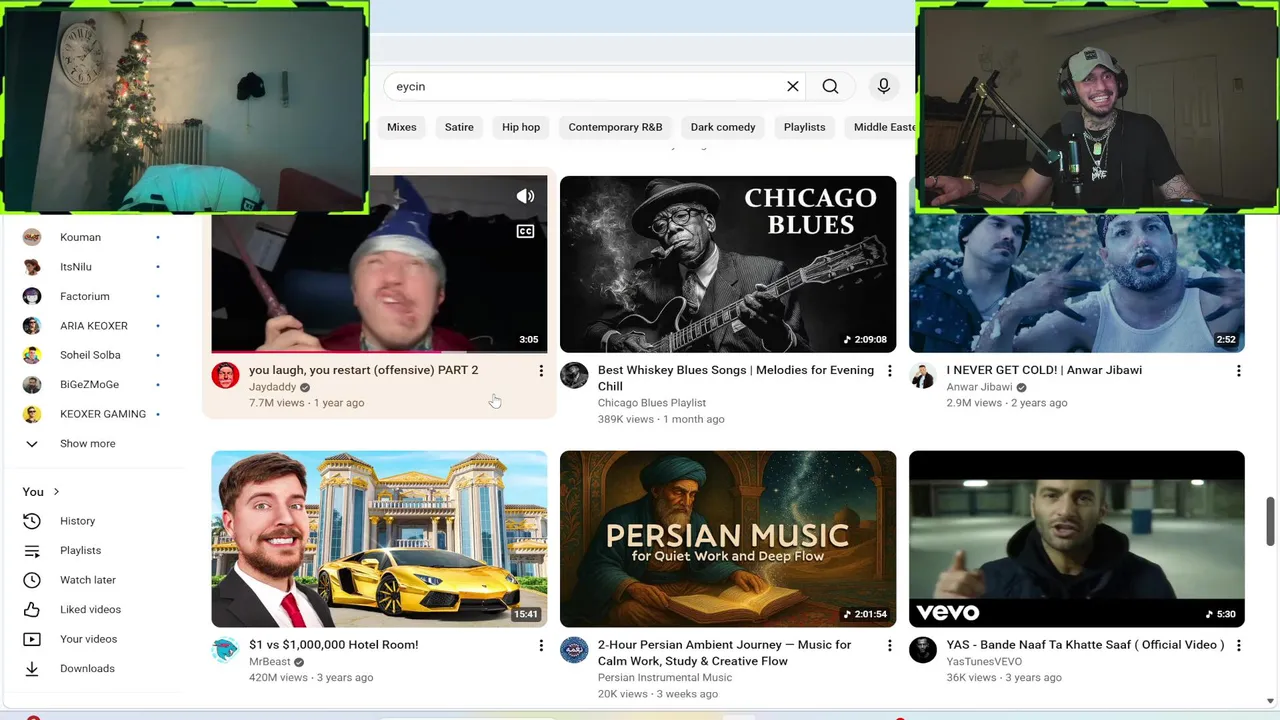Click the Jaydaddy channel name

click(272, 387)
